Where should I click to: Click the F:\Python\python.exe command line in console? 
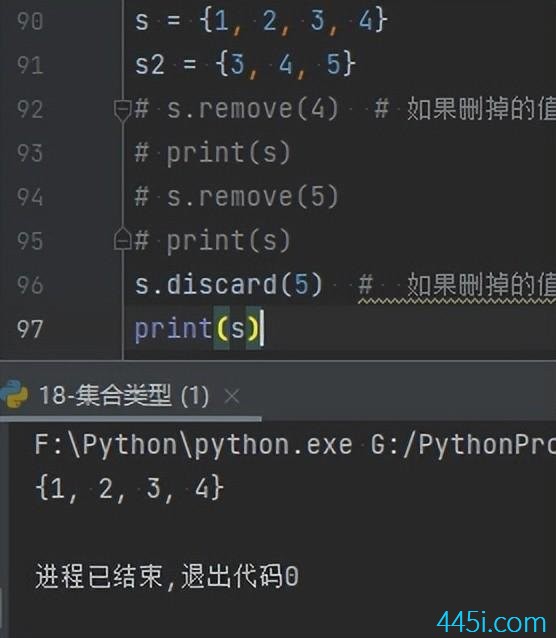295,444
